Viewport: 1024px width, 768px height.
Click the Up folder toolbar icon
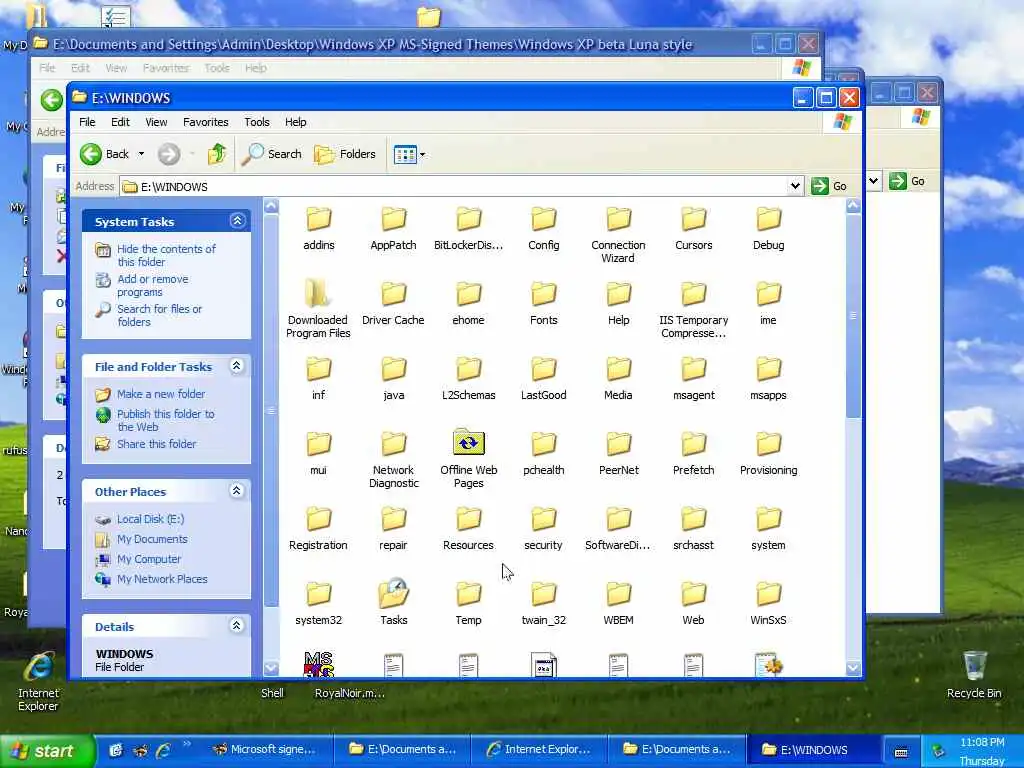click(217, 154)
